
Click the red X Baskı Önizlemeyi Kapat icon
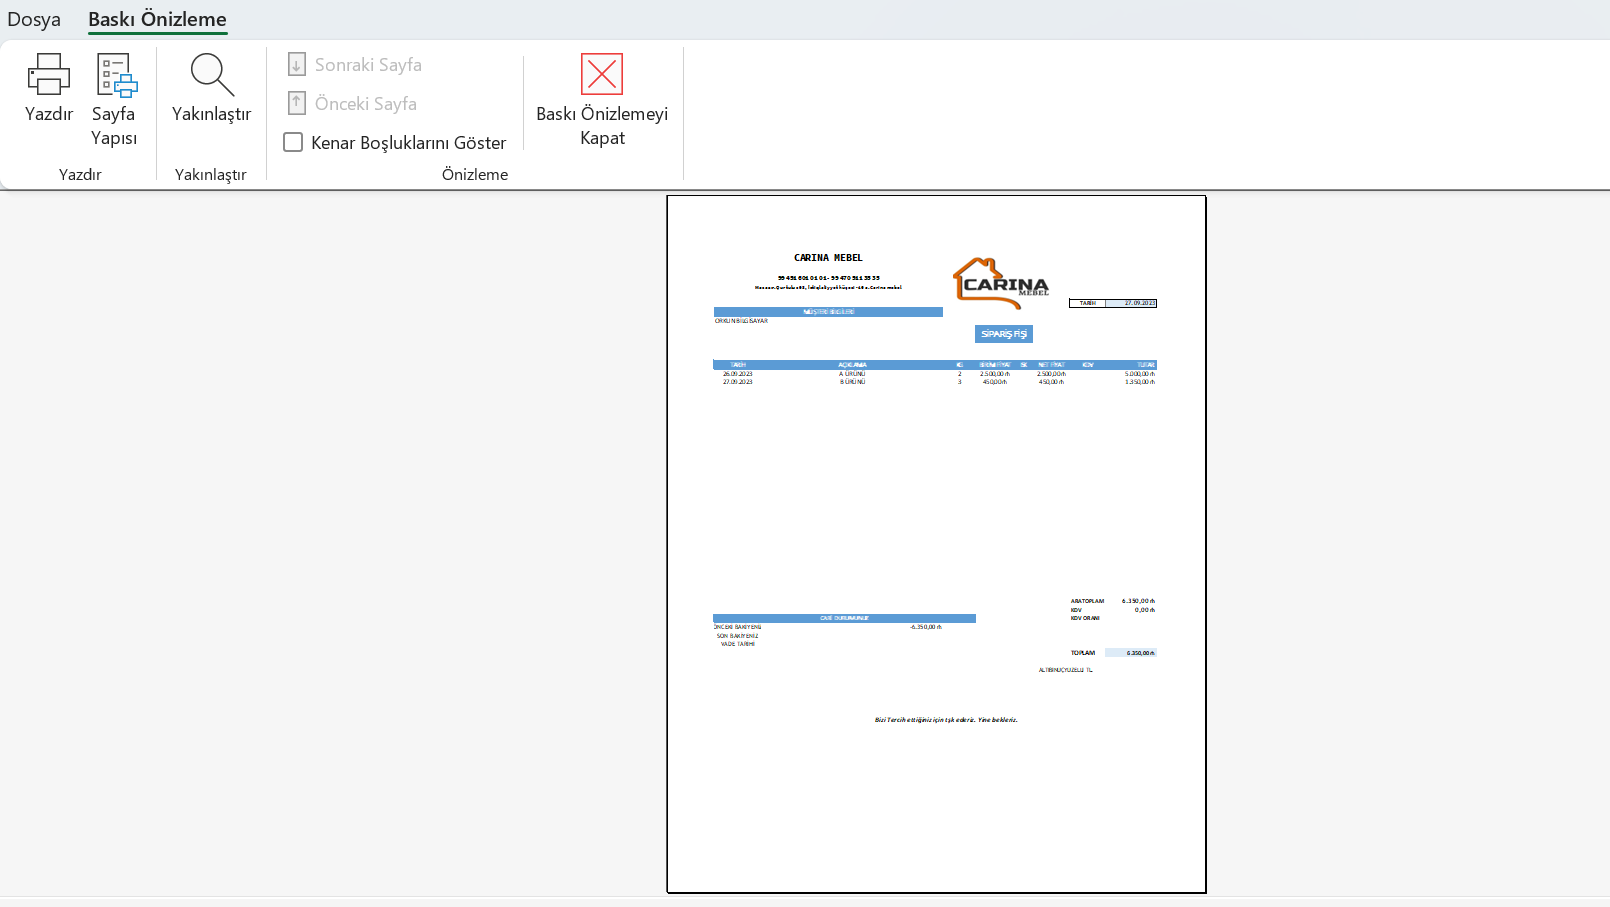click(x=601, y=74)
